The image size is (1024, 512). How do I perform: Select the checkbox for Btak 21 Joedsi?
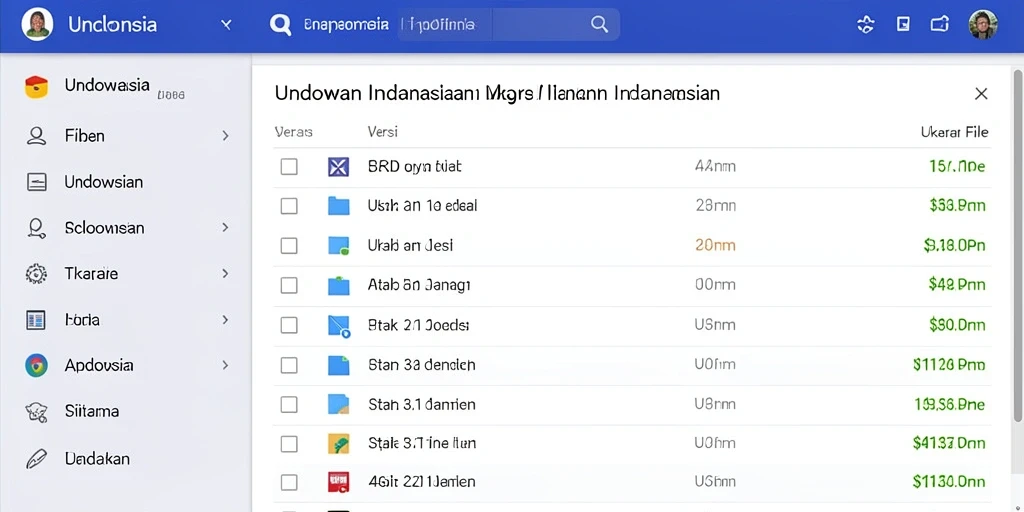point(289,325)
